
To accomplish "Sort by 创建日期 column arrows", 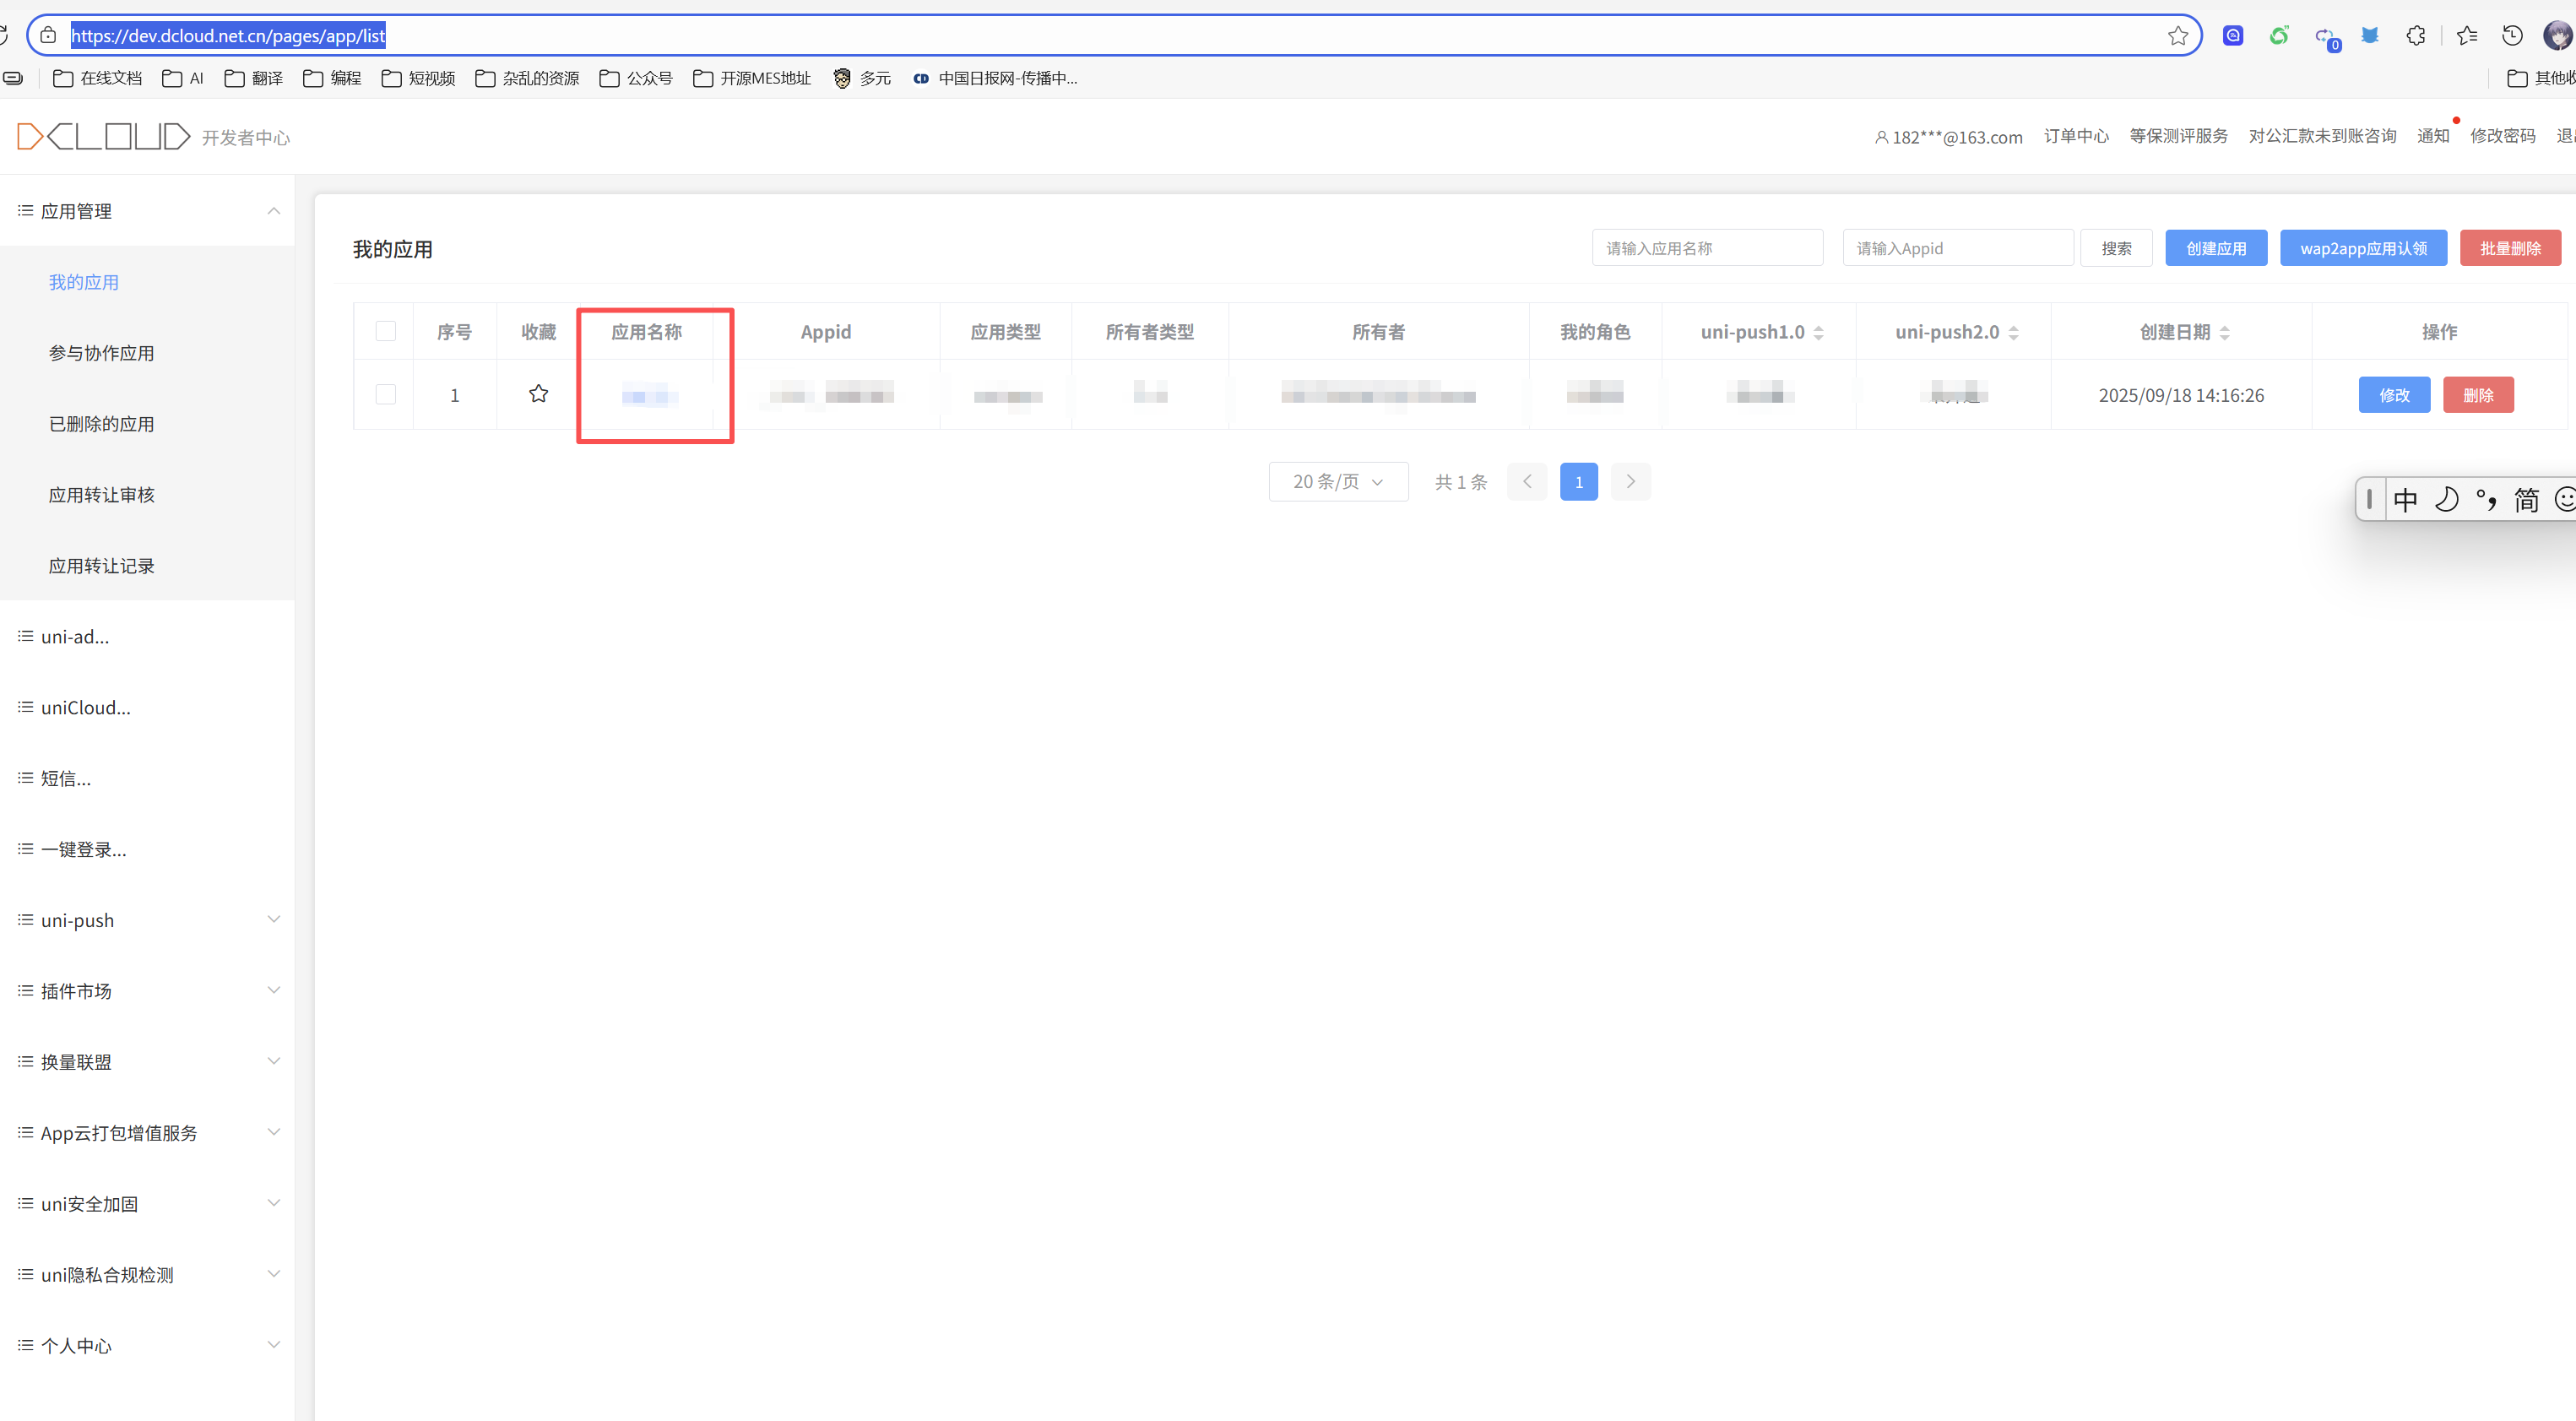I will click(x=2224, y=332).
